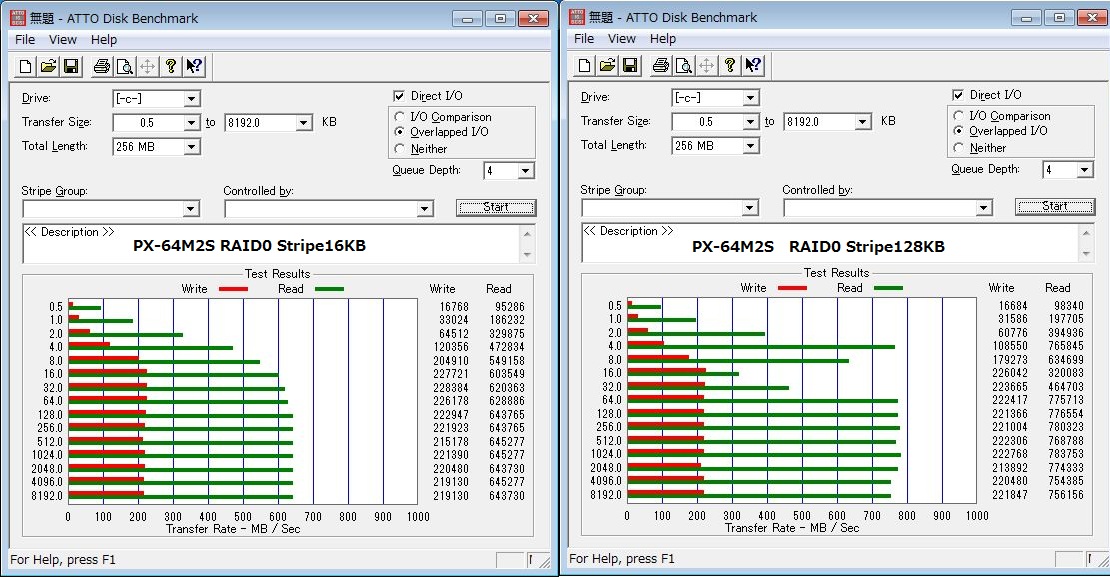Click Save disk icon in left window toolbar

point(71,67)
